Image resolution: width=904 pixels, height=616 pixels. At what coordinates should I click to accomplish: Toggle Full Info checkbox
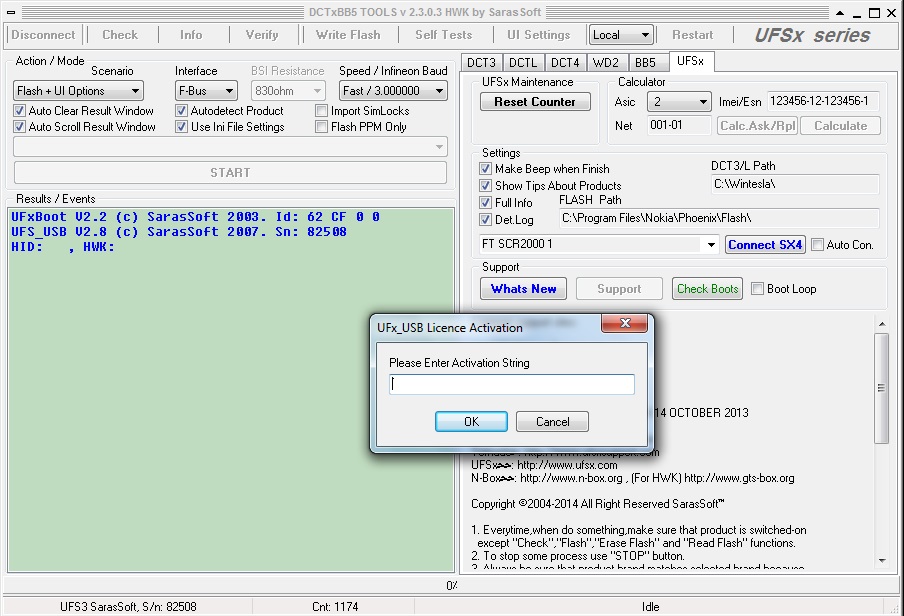(485, 202)
